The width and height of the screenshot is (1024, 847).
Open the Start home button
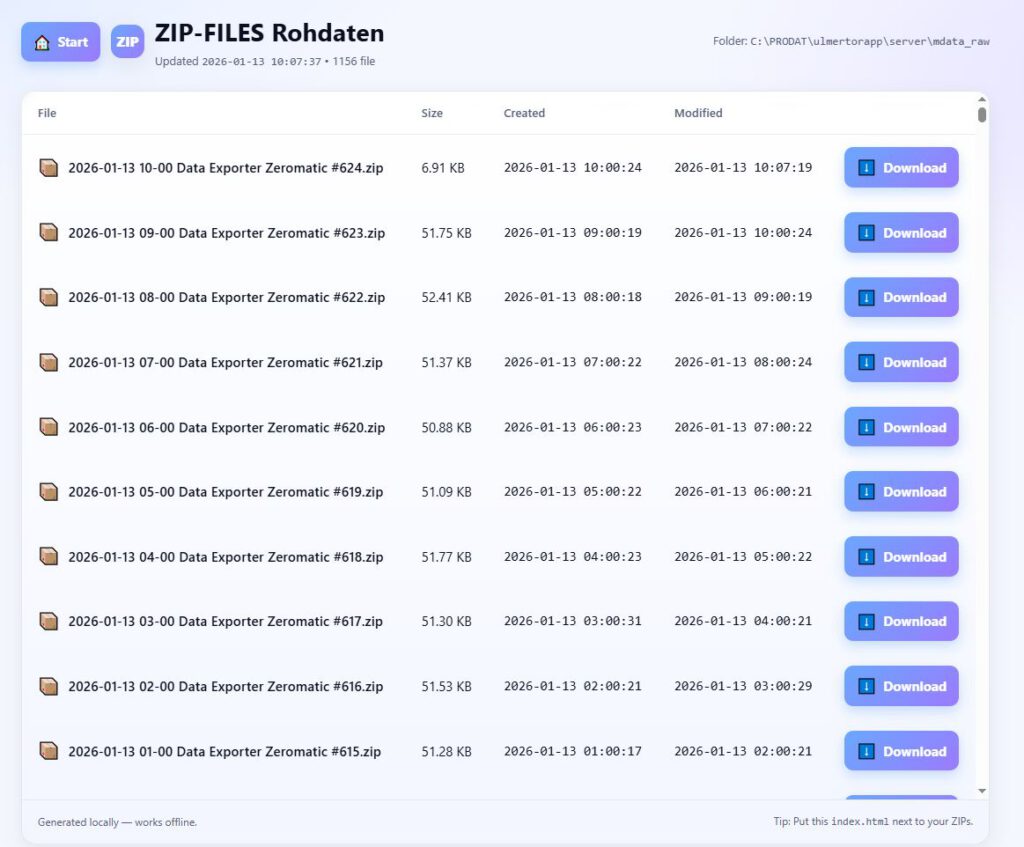tap(61, 42)
